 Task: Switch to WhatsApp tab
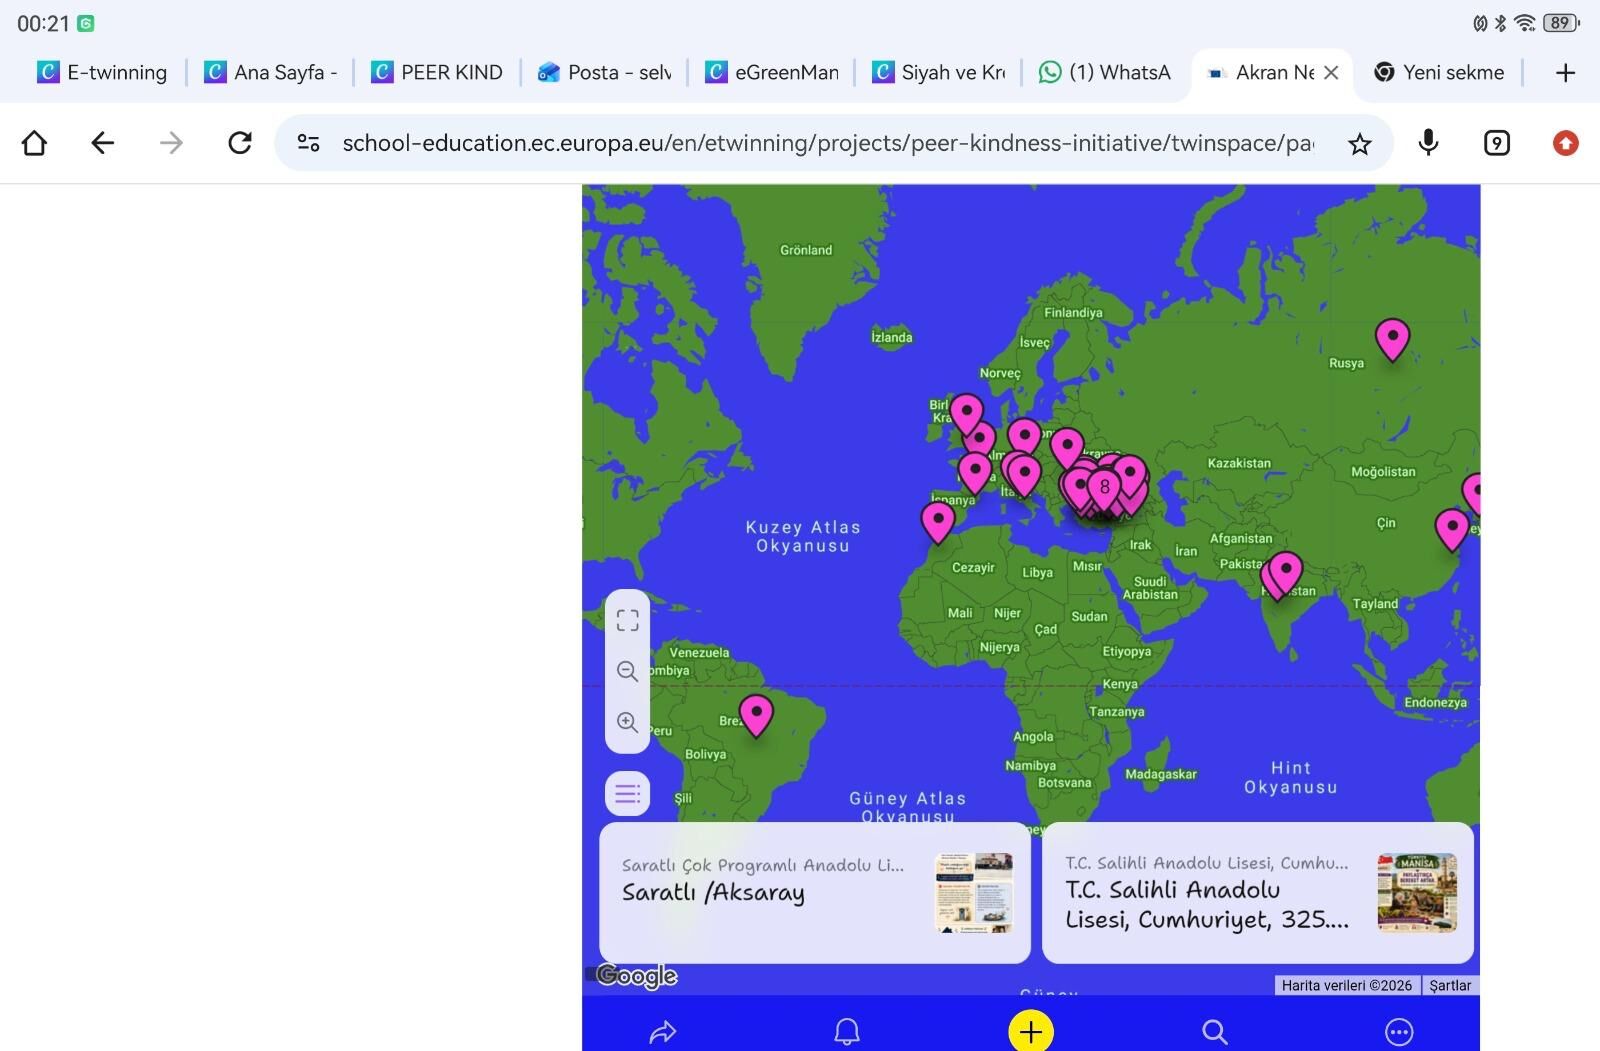1105,72
